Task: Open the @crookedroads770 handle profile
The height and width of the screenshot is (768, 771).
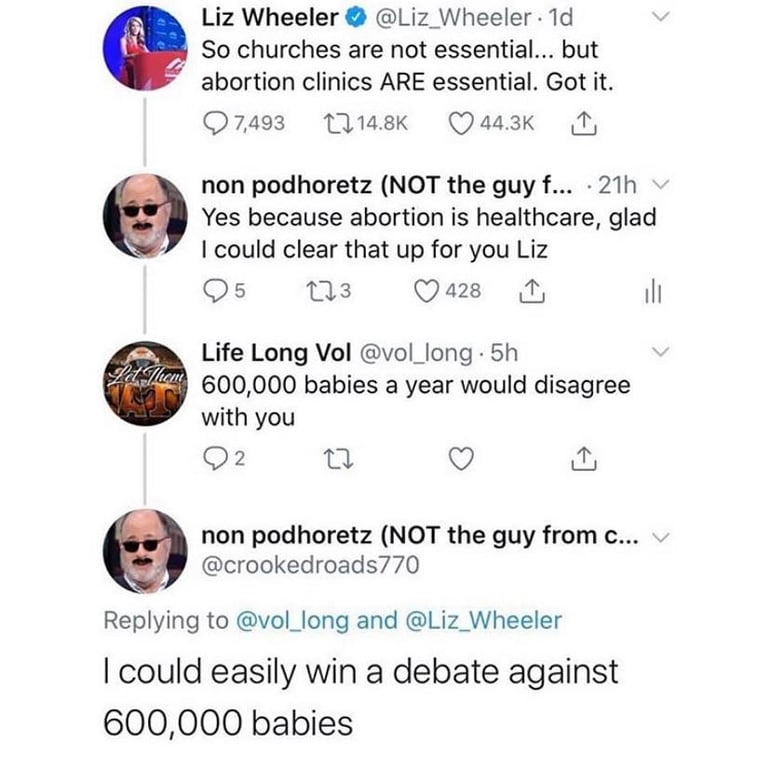Action: [310, 565]
